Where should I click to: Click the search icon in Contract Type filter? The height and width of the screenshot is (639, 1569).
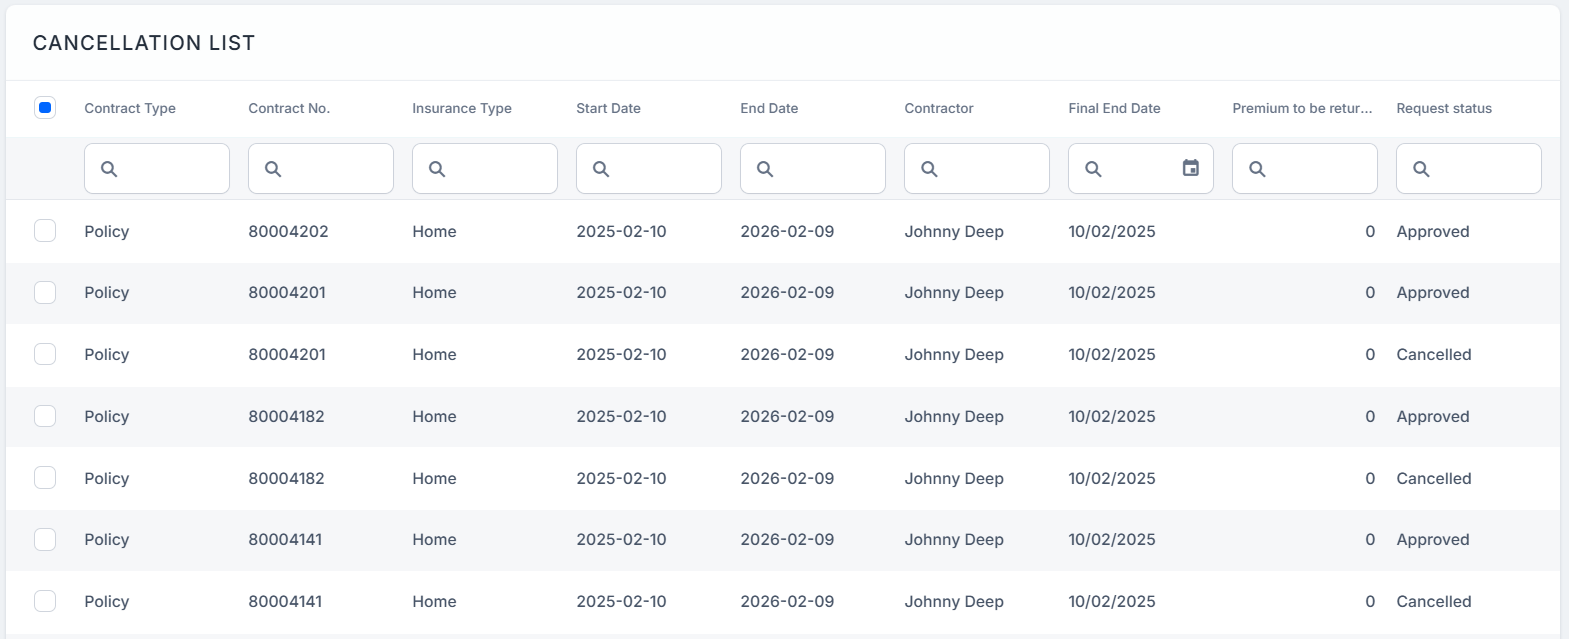click(109, 169)
